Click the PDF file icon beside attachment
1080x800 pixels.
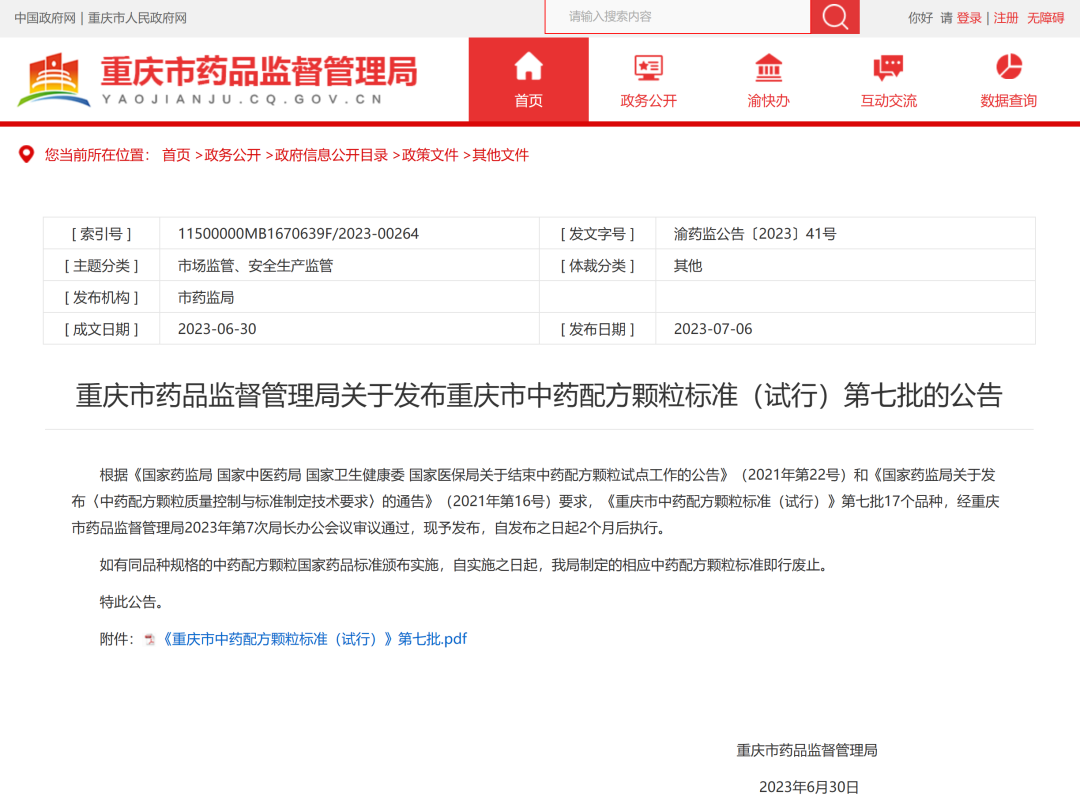pyautogui.click(x=149, y=639)
